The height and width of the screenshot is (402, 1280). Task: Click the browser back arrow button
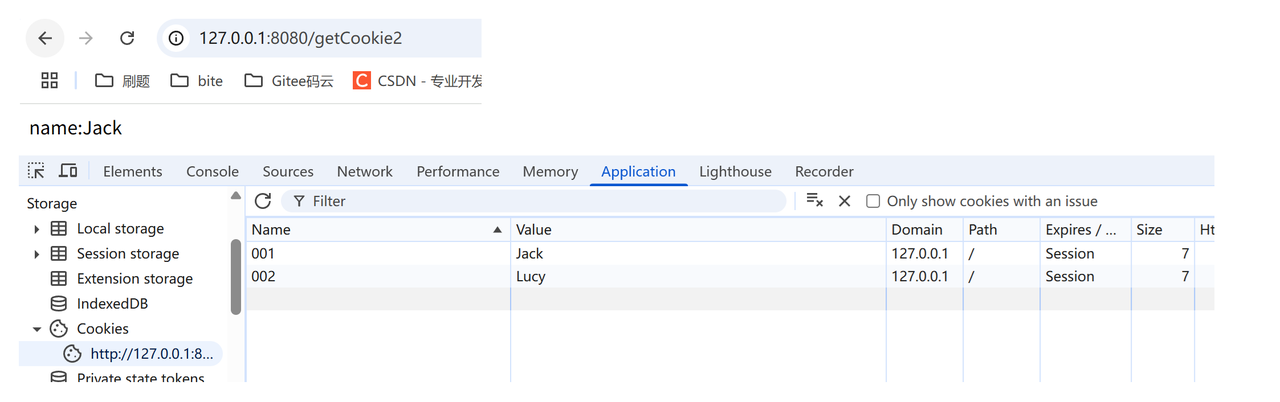45,39
